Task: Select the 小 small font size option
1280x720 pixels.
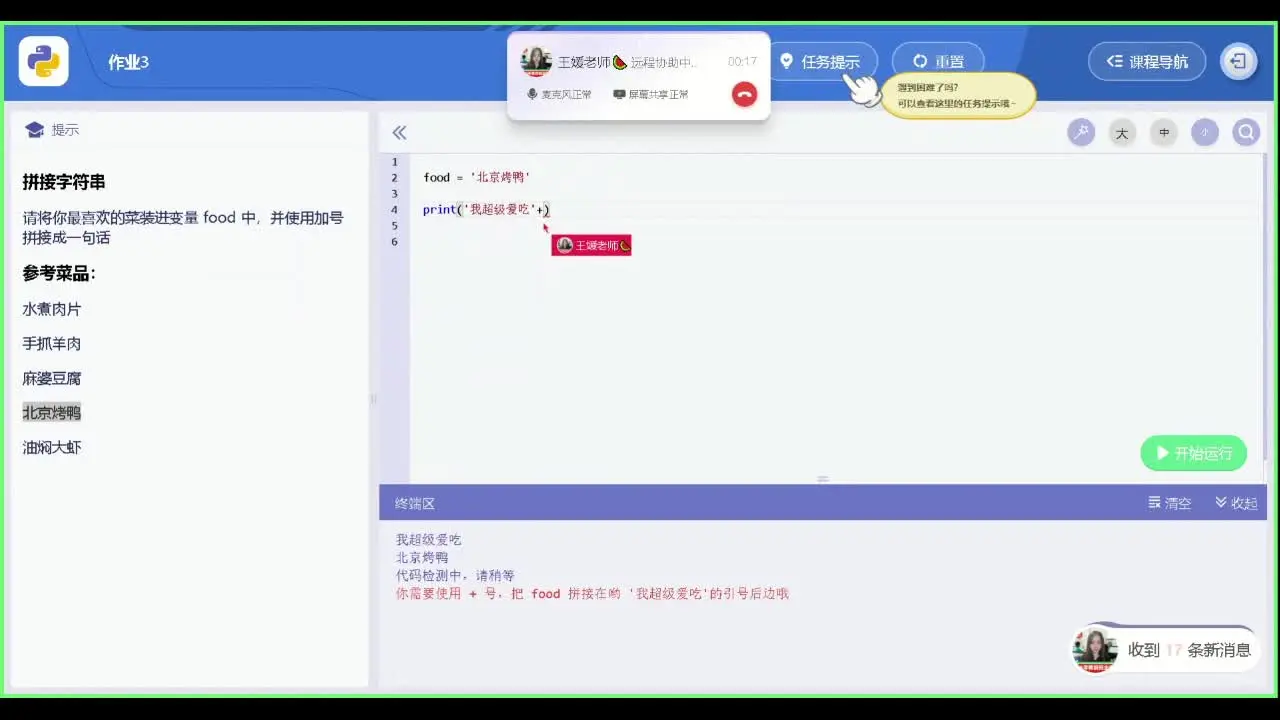Action: coord(1204,132)
